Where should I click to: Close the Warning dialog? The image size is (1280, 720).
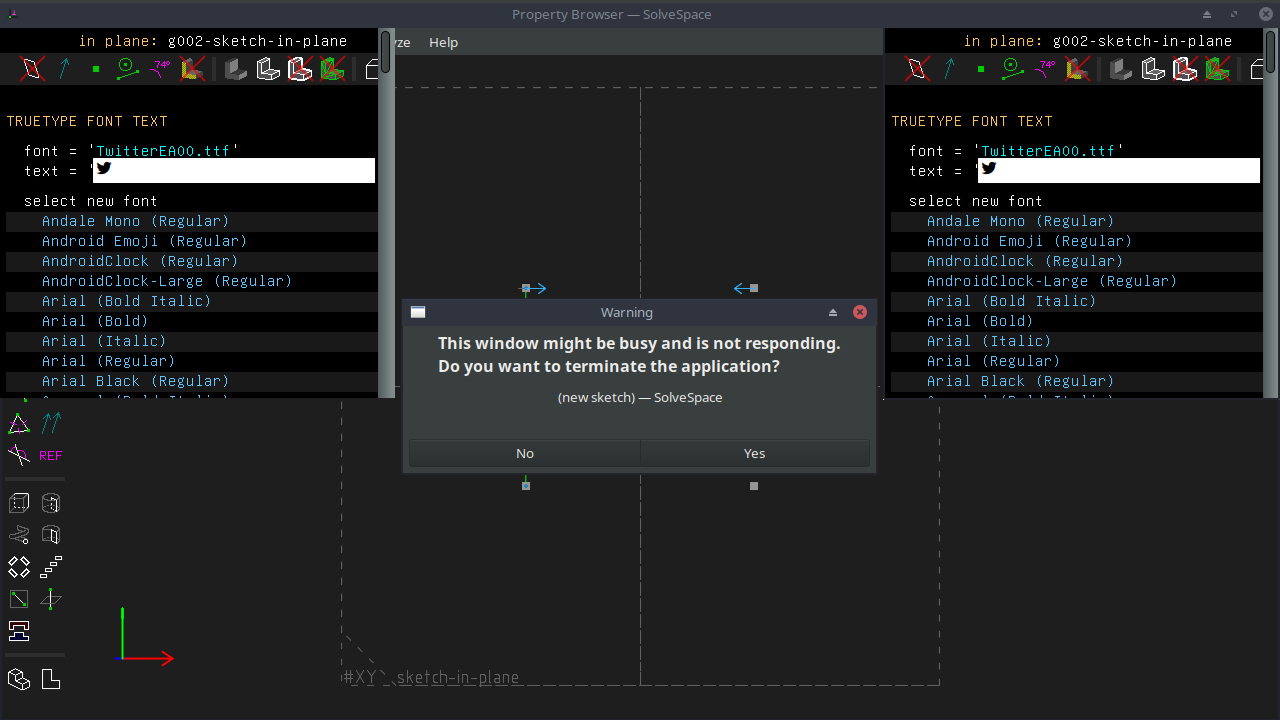[x=860, y=312]
